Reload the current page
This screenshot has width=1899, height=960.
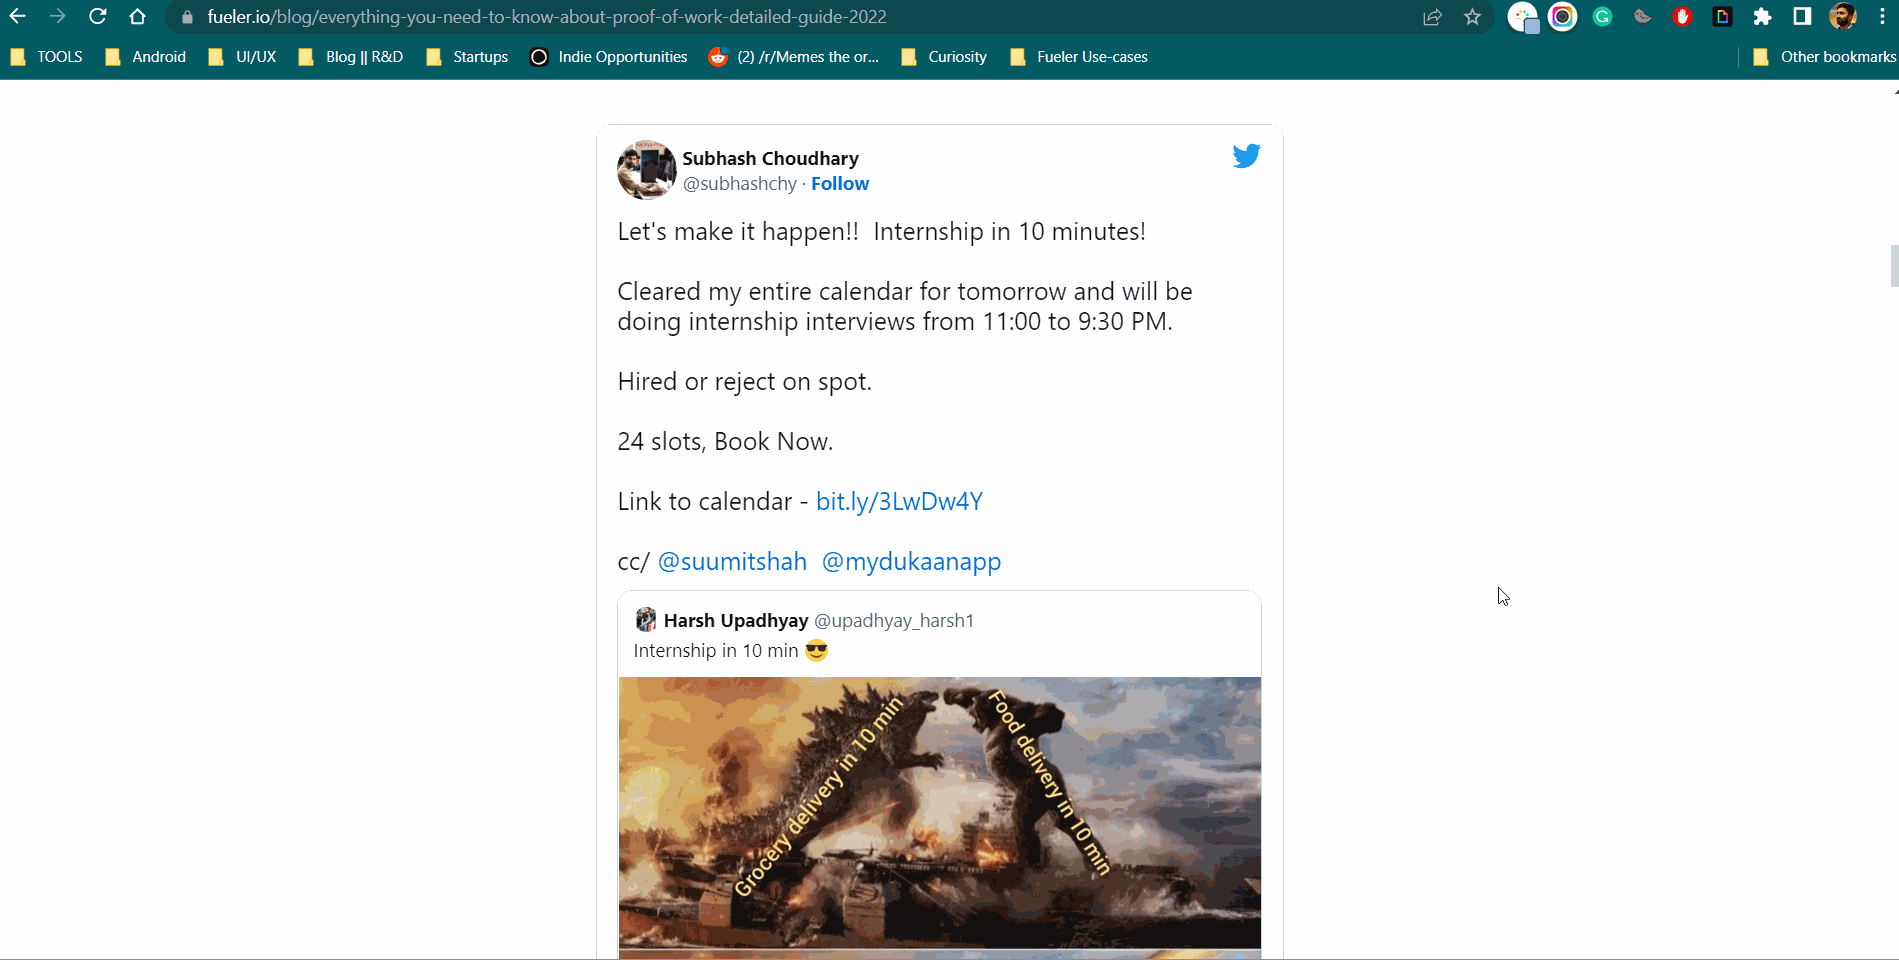(97, 17)
